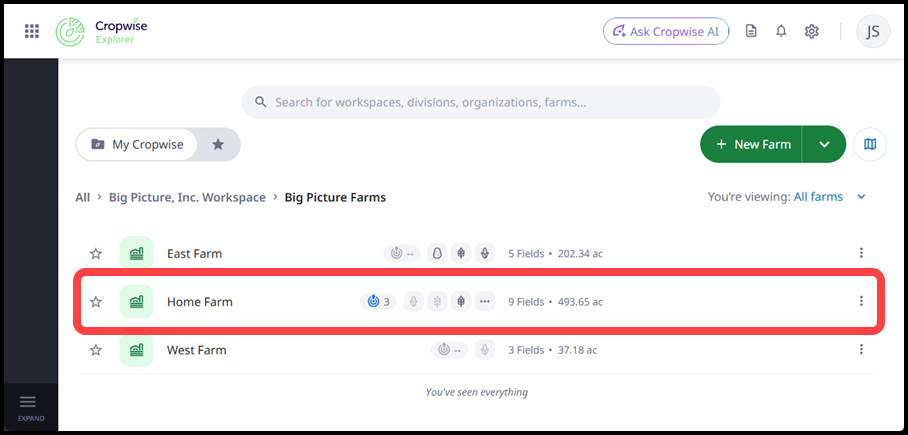Open East Farm's more options menu

(861, 253)
